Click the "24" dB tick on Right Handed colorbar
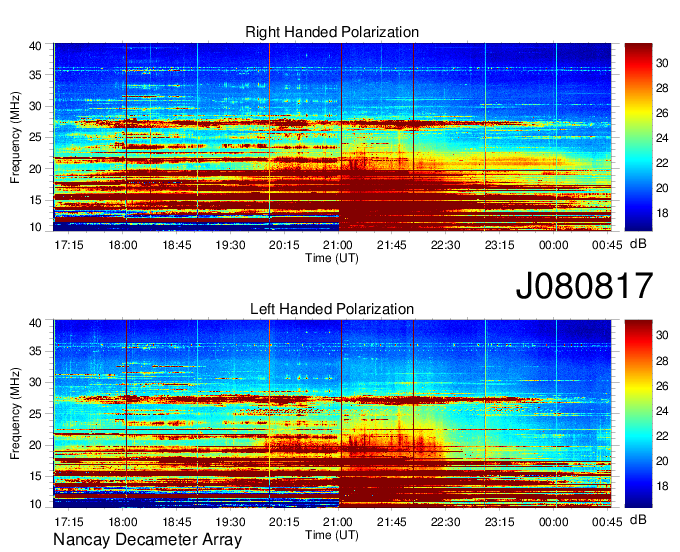This screenshot has width=680, height=552. pos(662,138)
